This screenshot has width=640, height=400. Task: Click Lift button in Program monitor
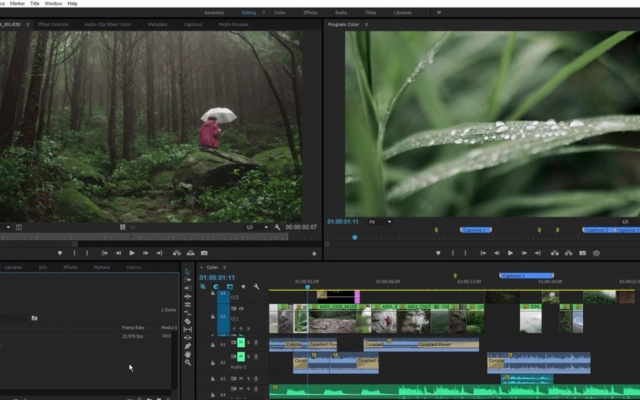[555, 253]
